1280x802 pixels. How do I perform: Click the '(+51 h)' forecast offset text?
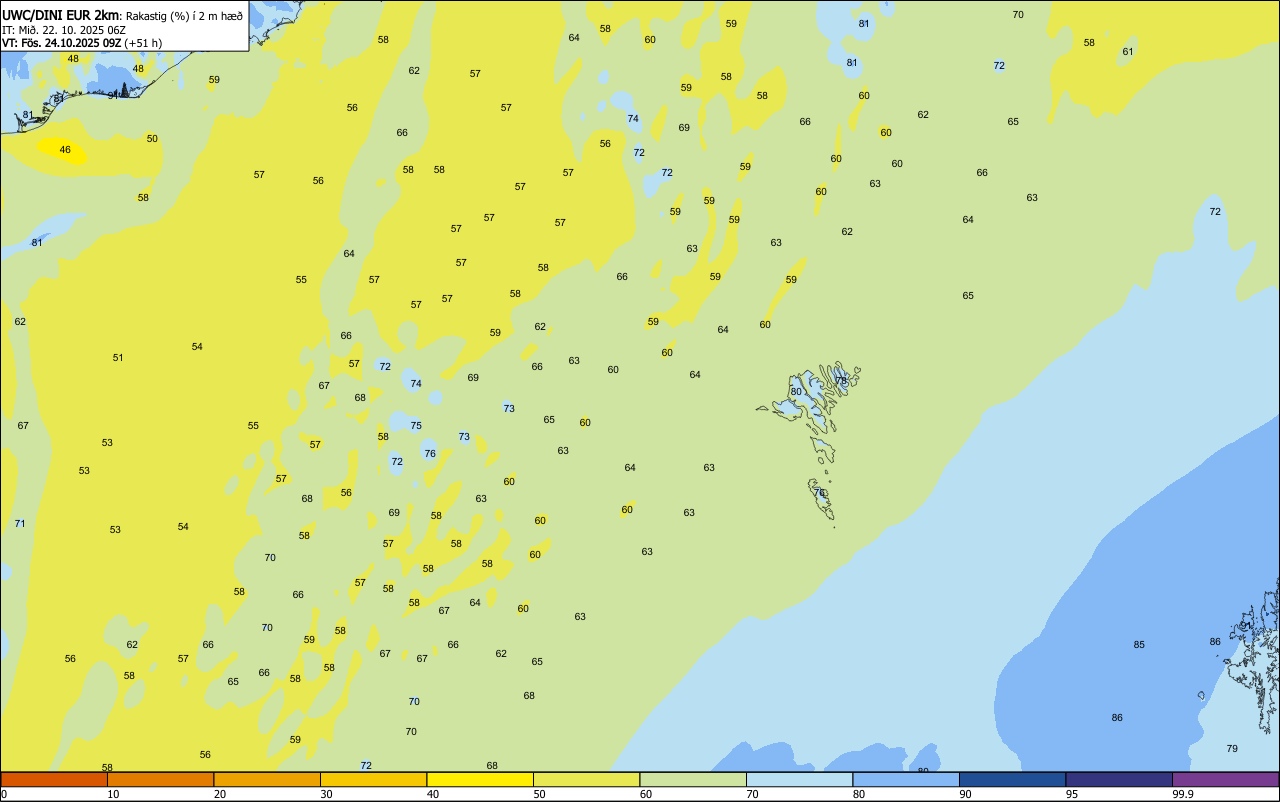143,43
